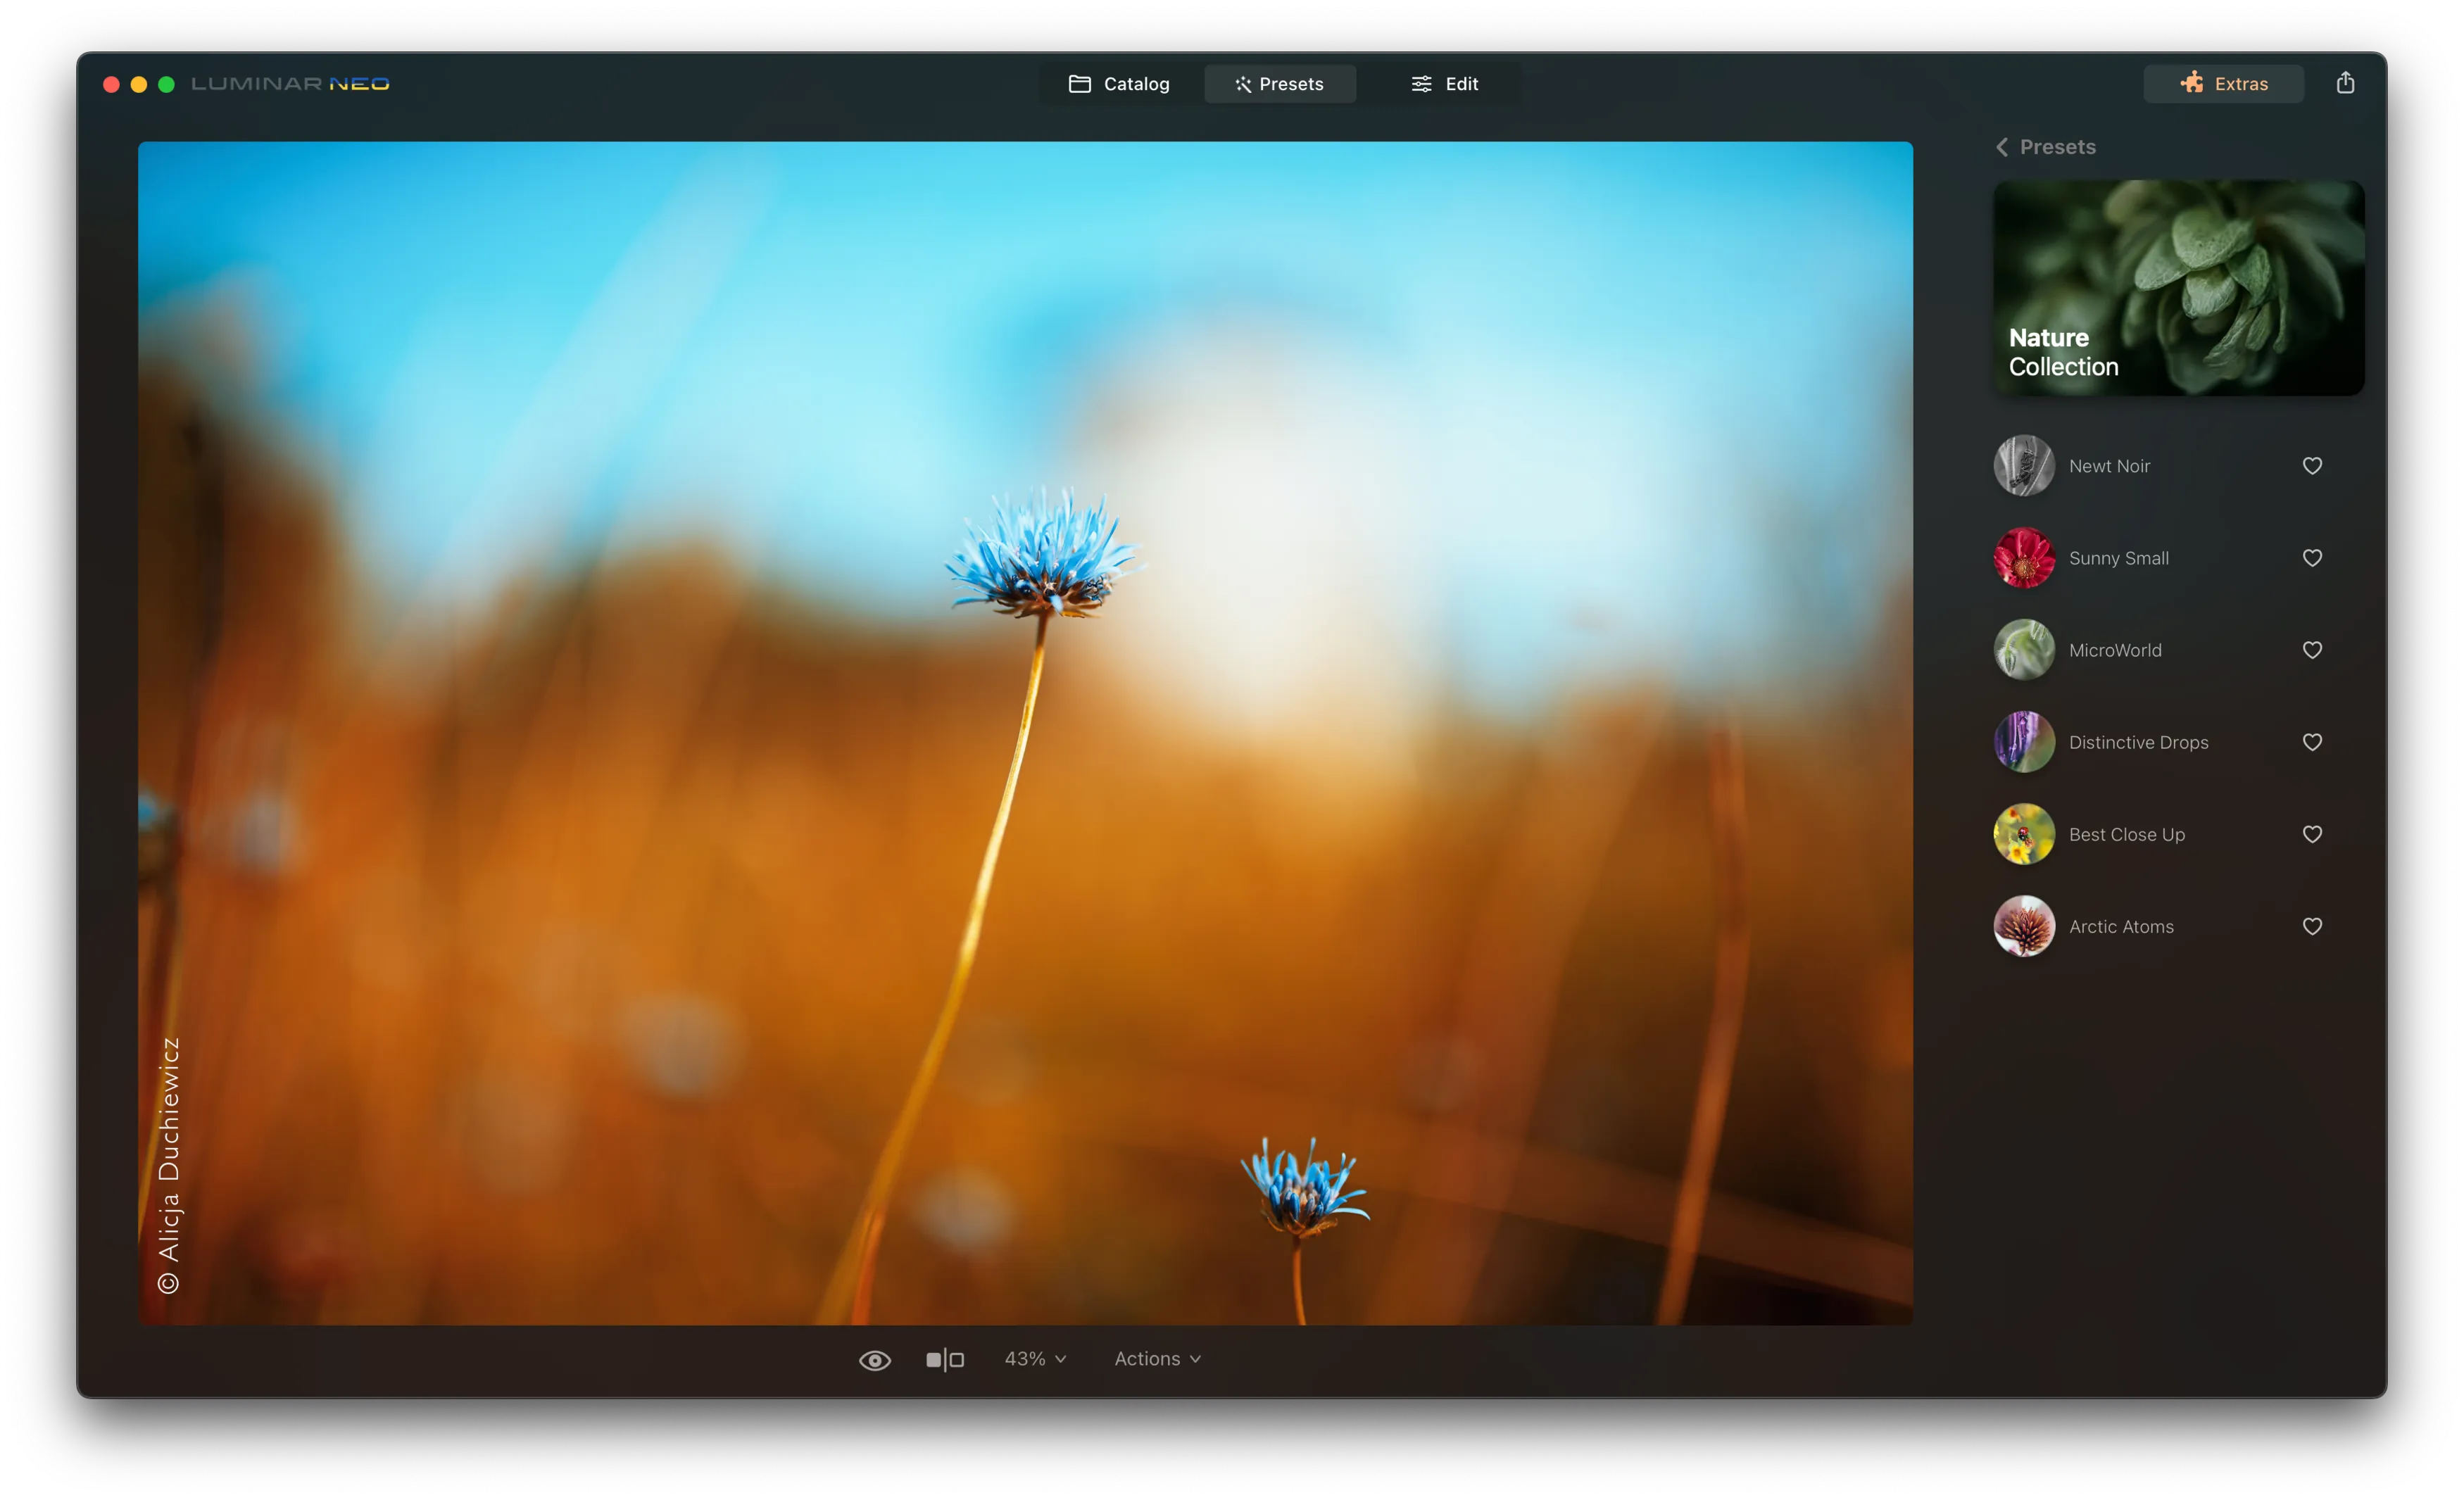Click the Distinctive Drops preset thumbnail
Image resolution: width=2464 pixels, height=1500 pixels.
2024,742
